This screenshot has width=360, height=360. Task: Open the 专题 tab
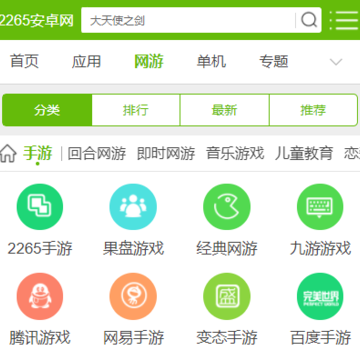coord(274,62)
